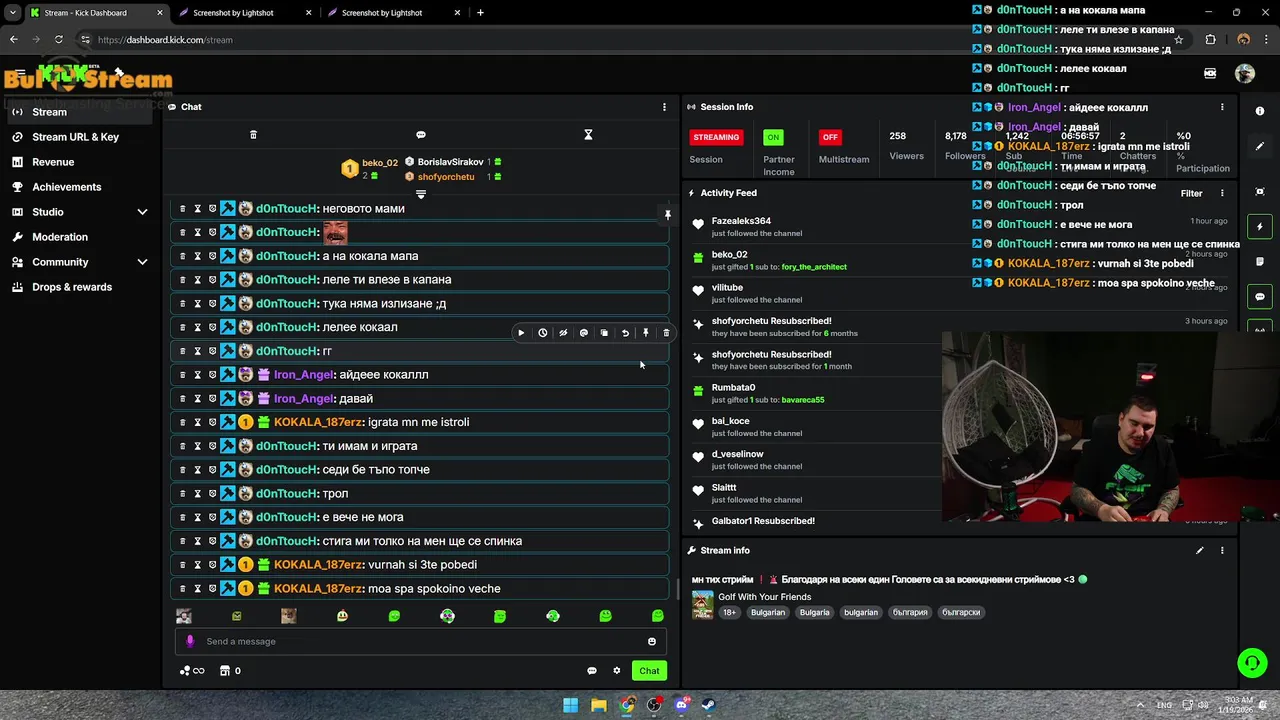Open the Moderation sidebar item

[82, 237]
